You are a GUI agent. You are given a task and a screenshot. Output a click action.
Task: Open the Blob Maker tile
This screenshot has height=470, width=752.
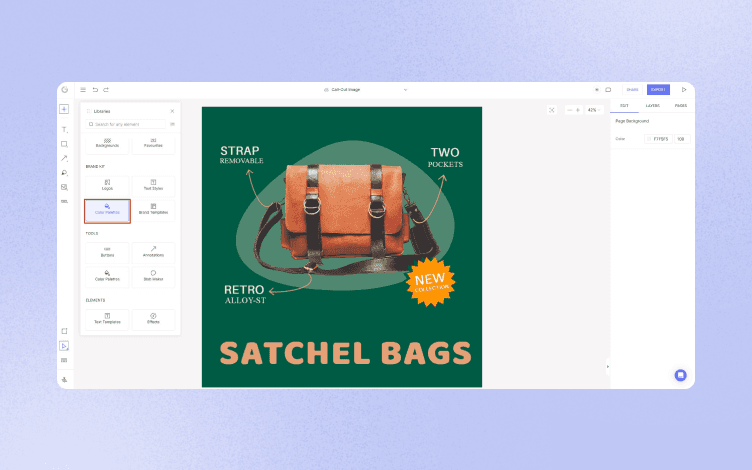point(153,276)
